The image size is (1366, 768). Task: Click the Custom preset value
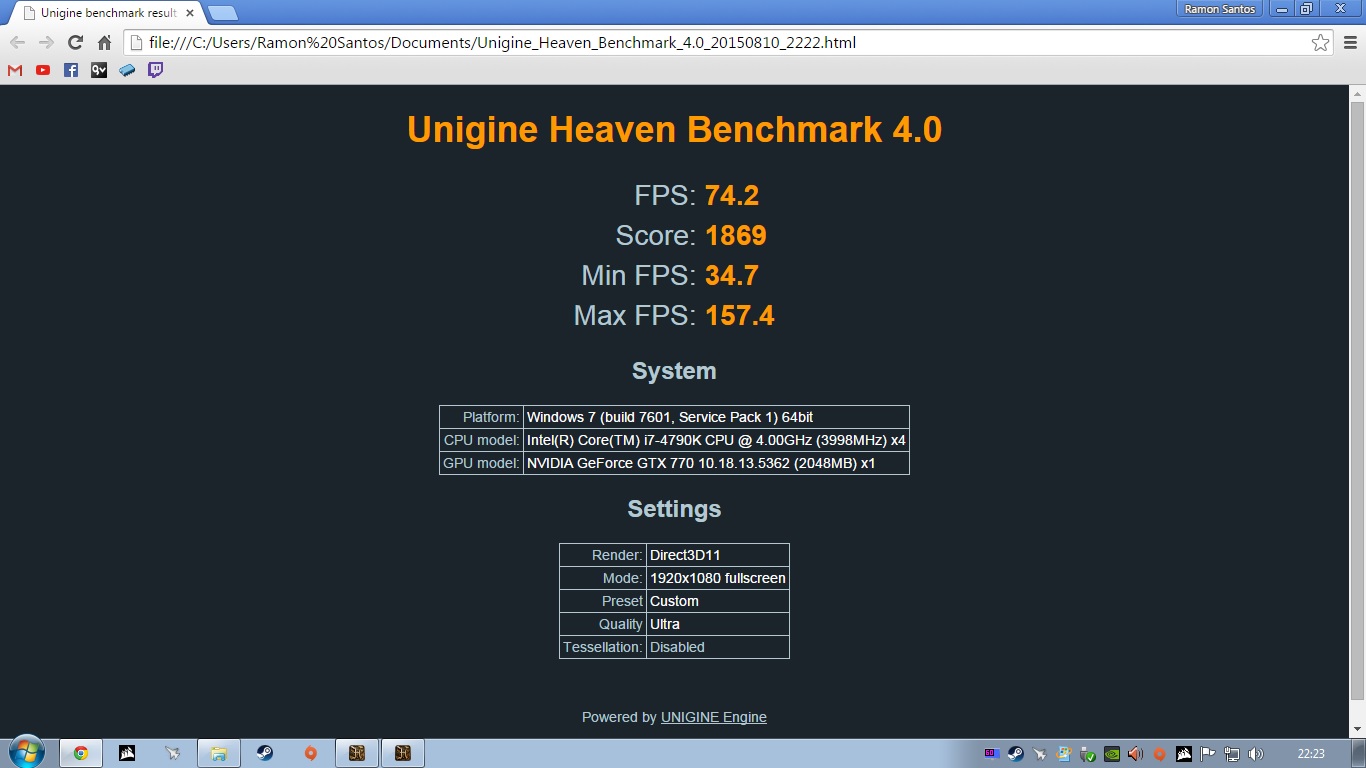(x=718, y=601)
